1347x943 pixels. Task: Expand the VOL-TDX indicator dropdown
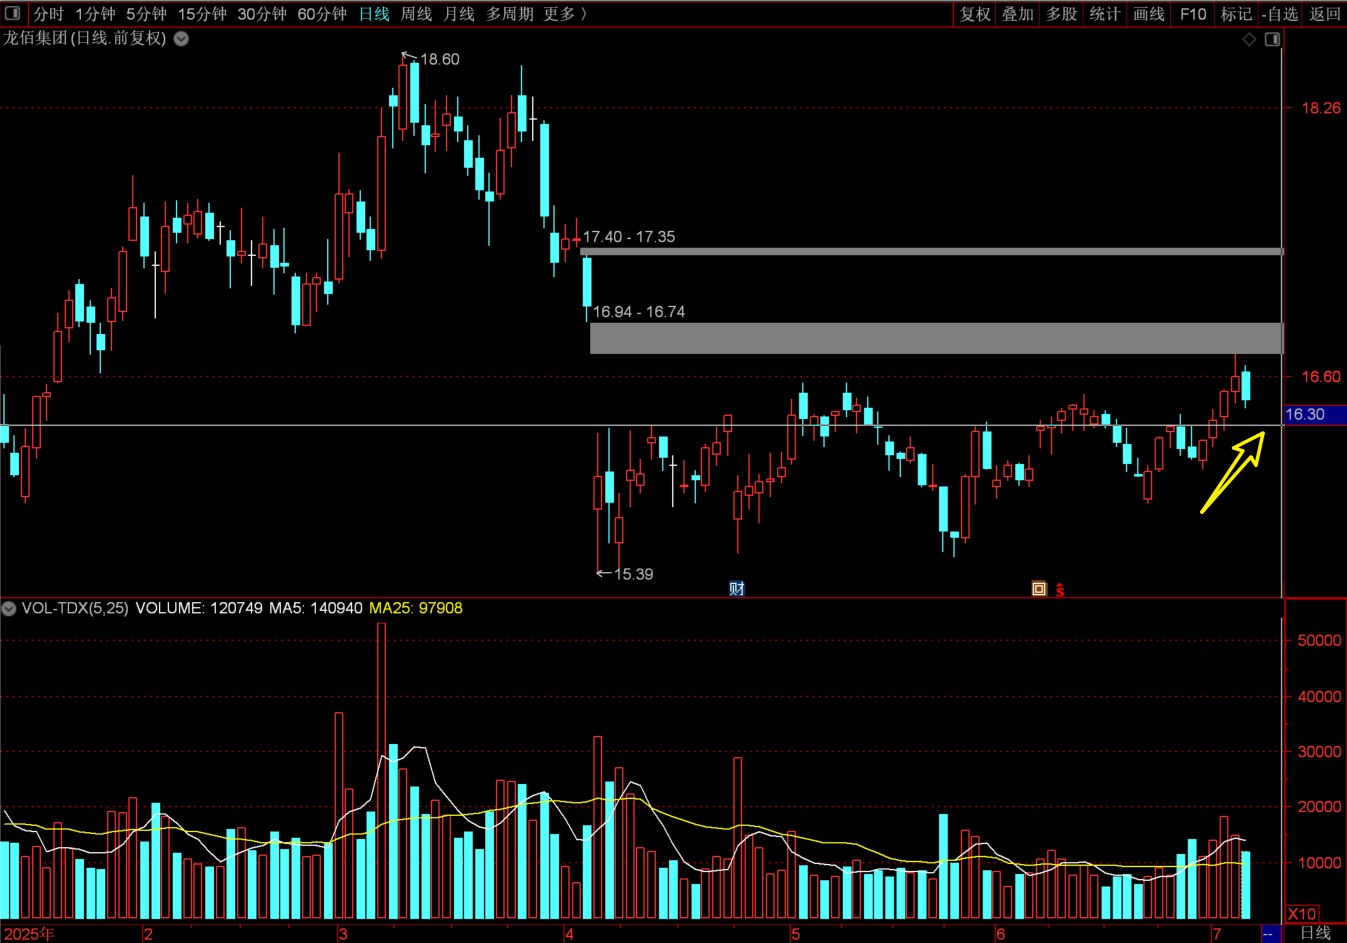click(9, 608)
